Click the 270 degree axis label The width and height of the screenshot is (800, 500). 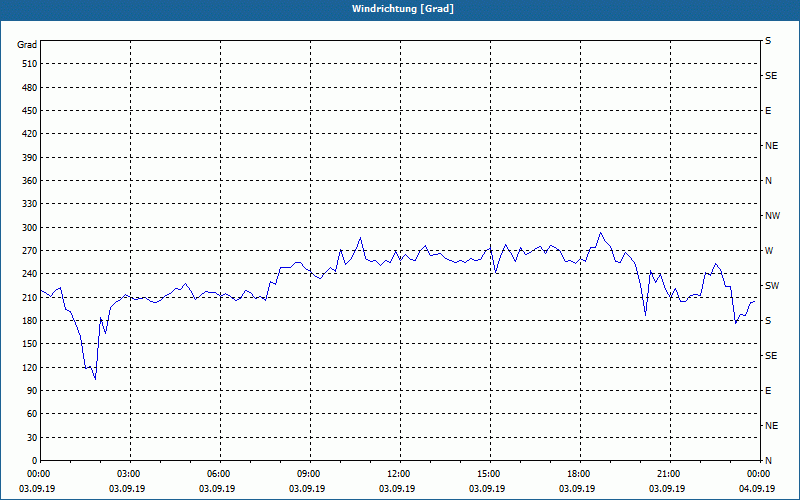30,251
